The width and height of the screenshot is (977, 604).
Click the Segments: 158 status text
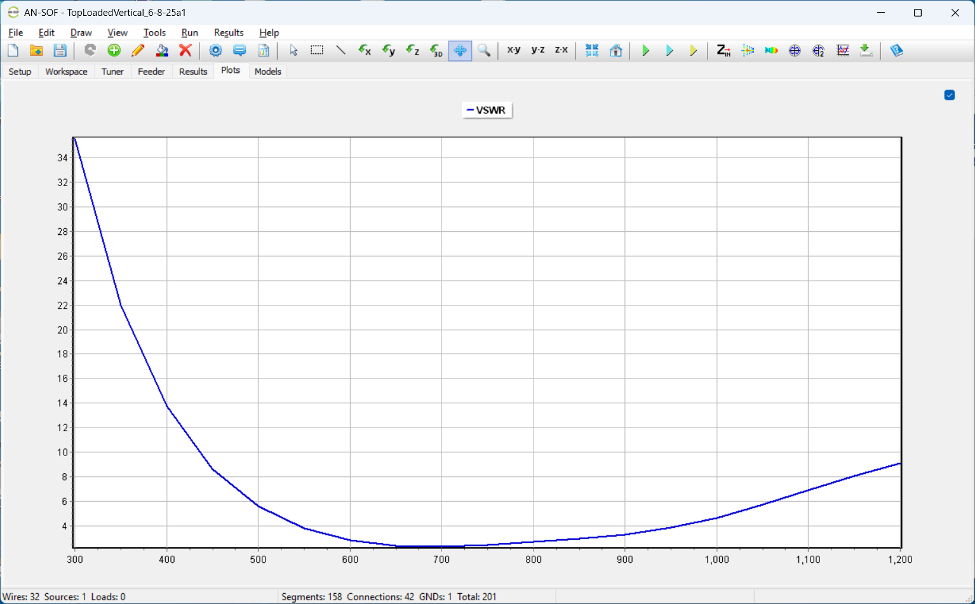312,597
